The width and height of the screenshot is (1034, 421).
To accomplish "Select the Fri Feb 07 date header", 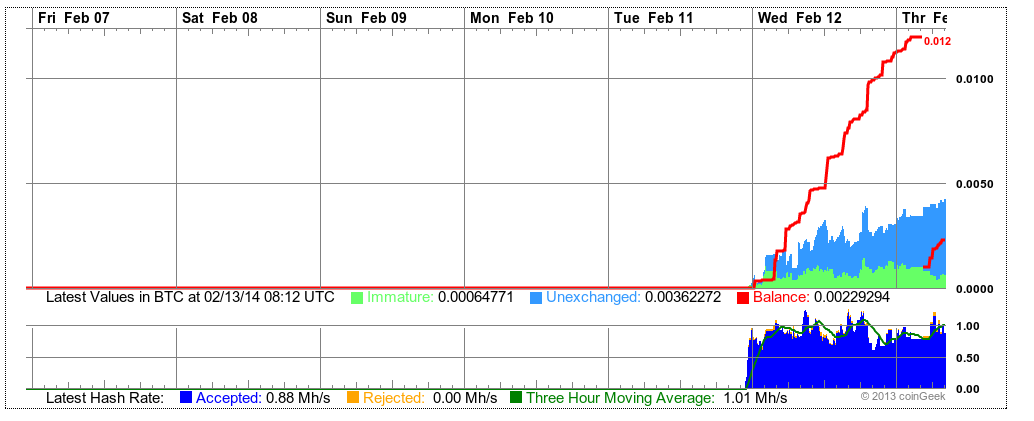I will point(74,18).
